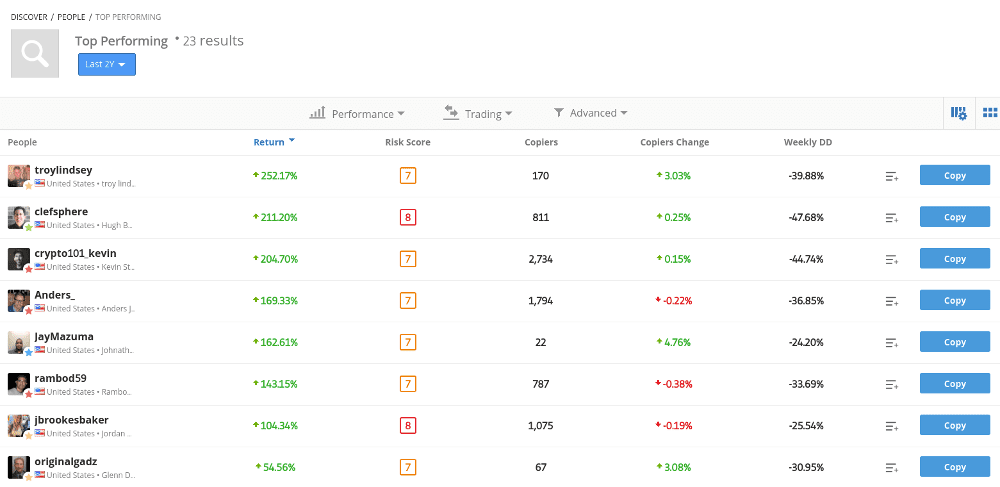Screen dimensions: 1000x487
Task: Click the search magnifier icon
Action: (x=35, y=54)
